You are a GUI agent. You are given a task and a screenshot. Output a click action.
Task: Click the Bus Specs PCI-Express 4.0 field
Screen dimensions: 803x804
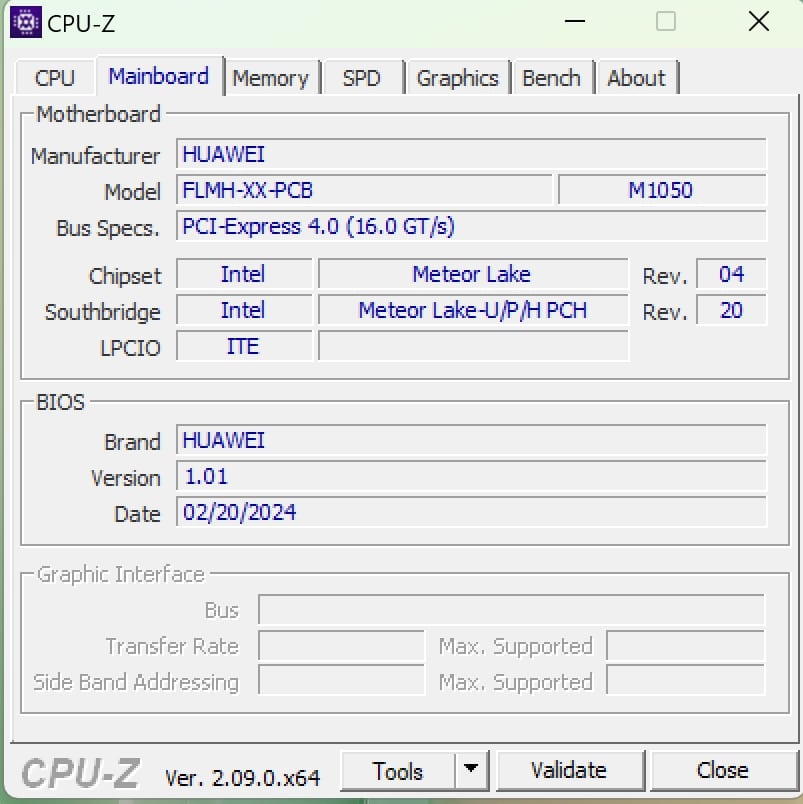471,227
